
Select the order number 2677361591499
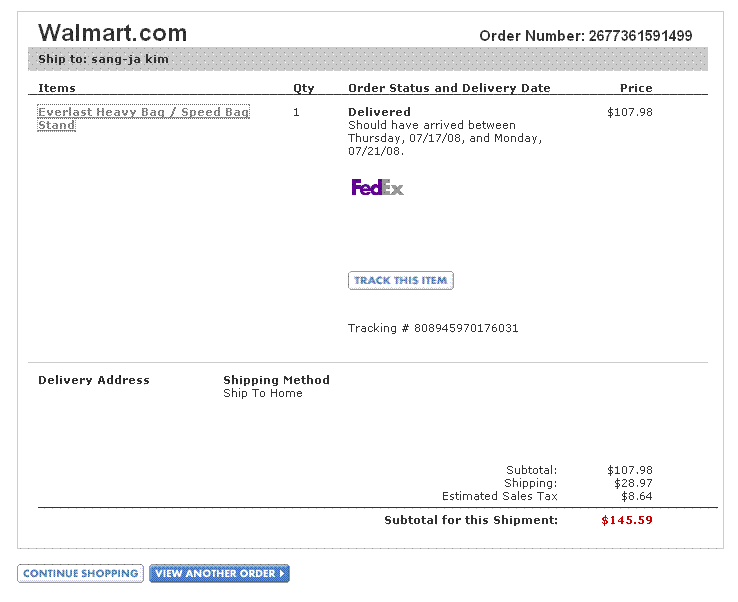[640, 36]
